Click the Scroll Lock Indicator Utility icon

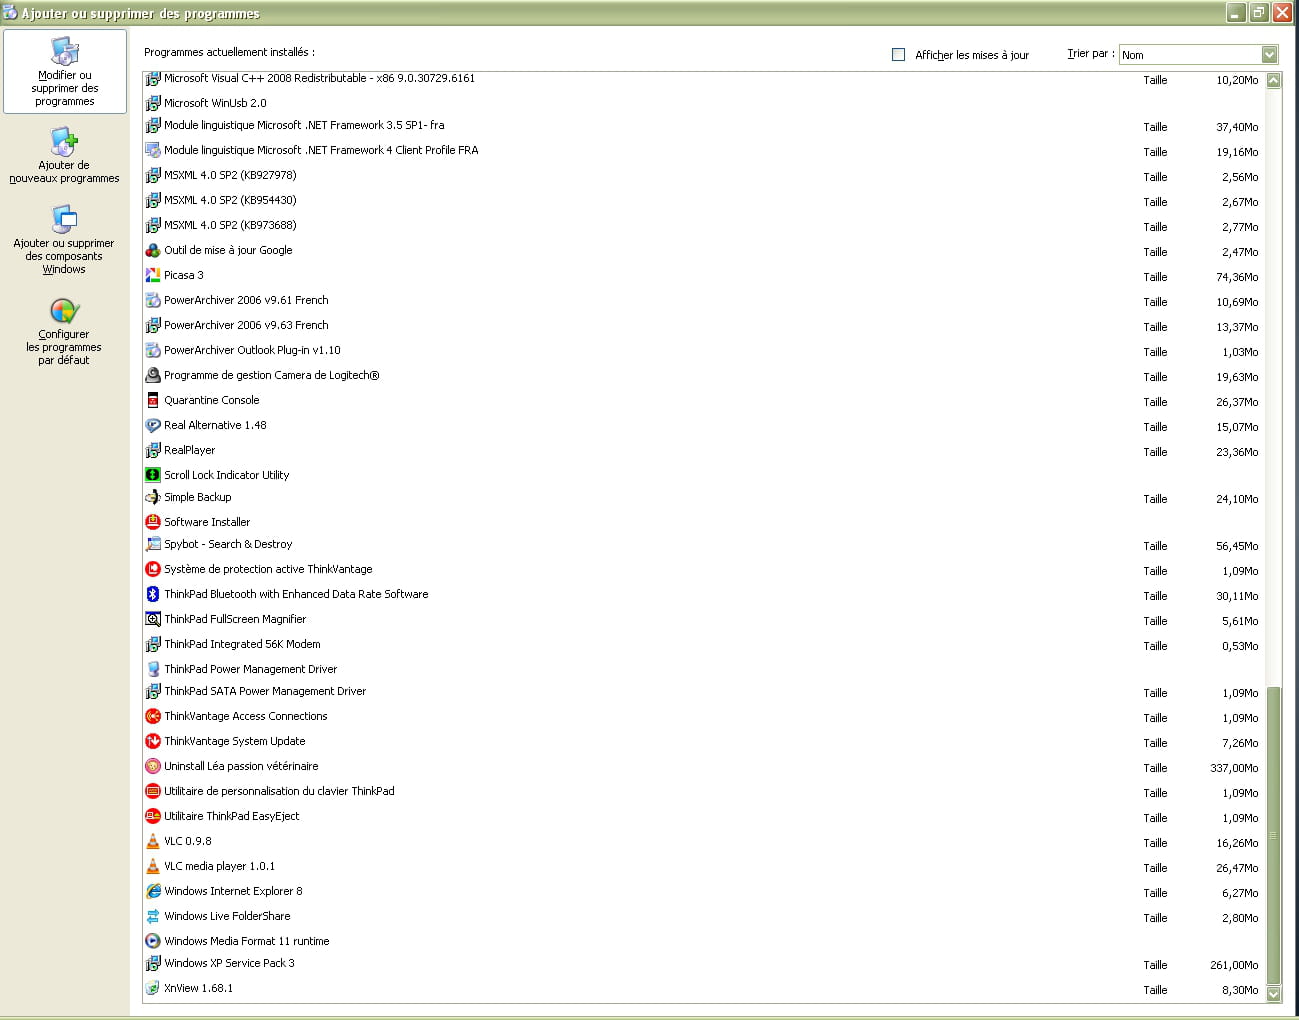[x=153, y=475]
